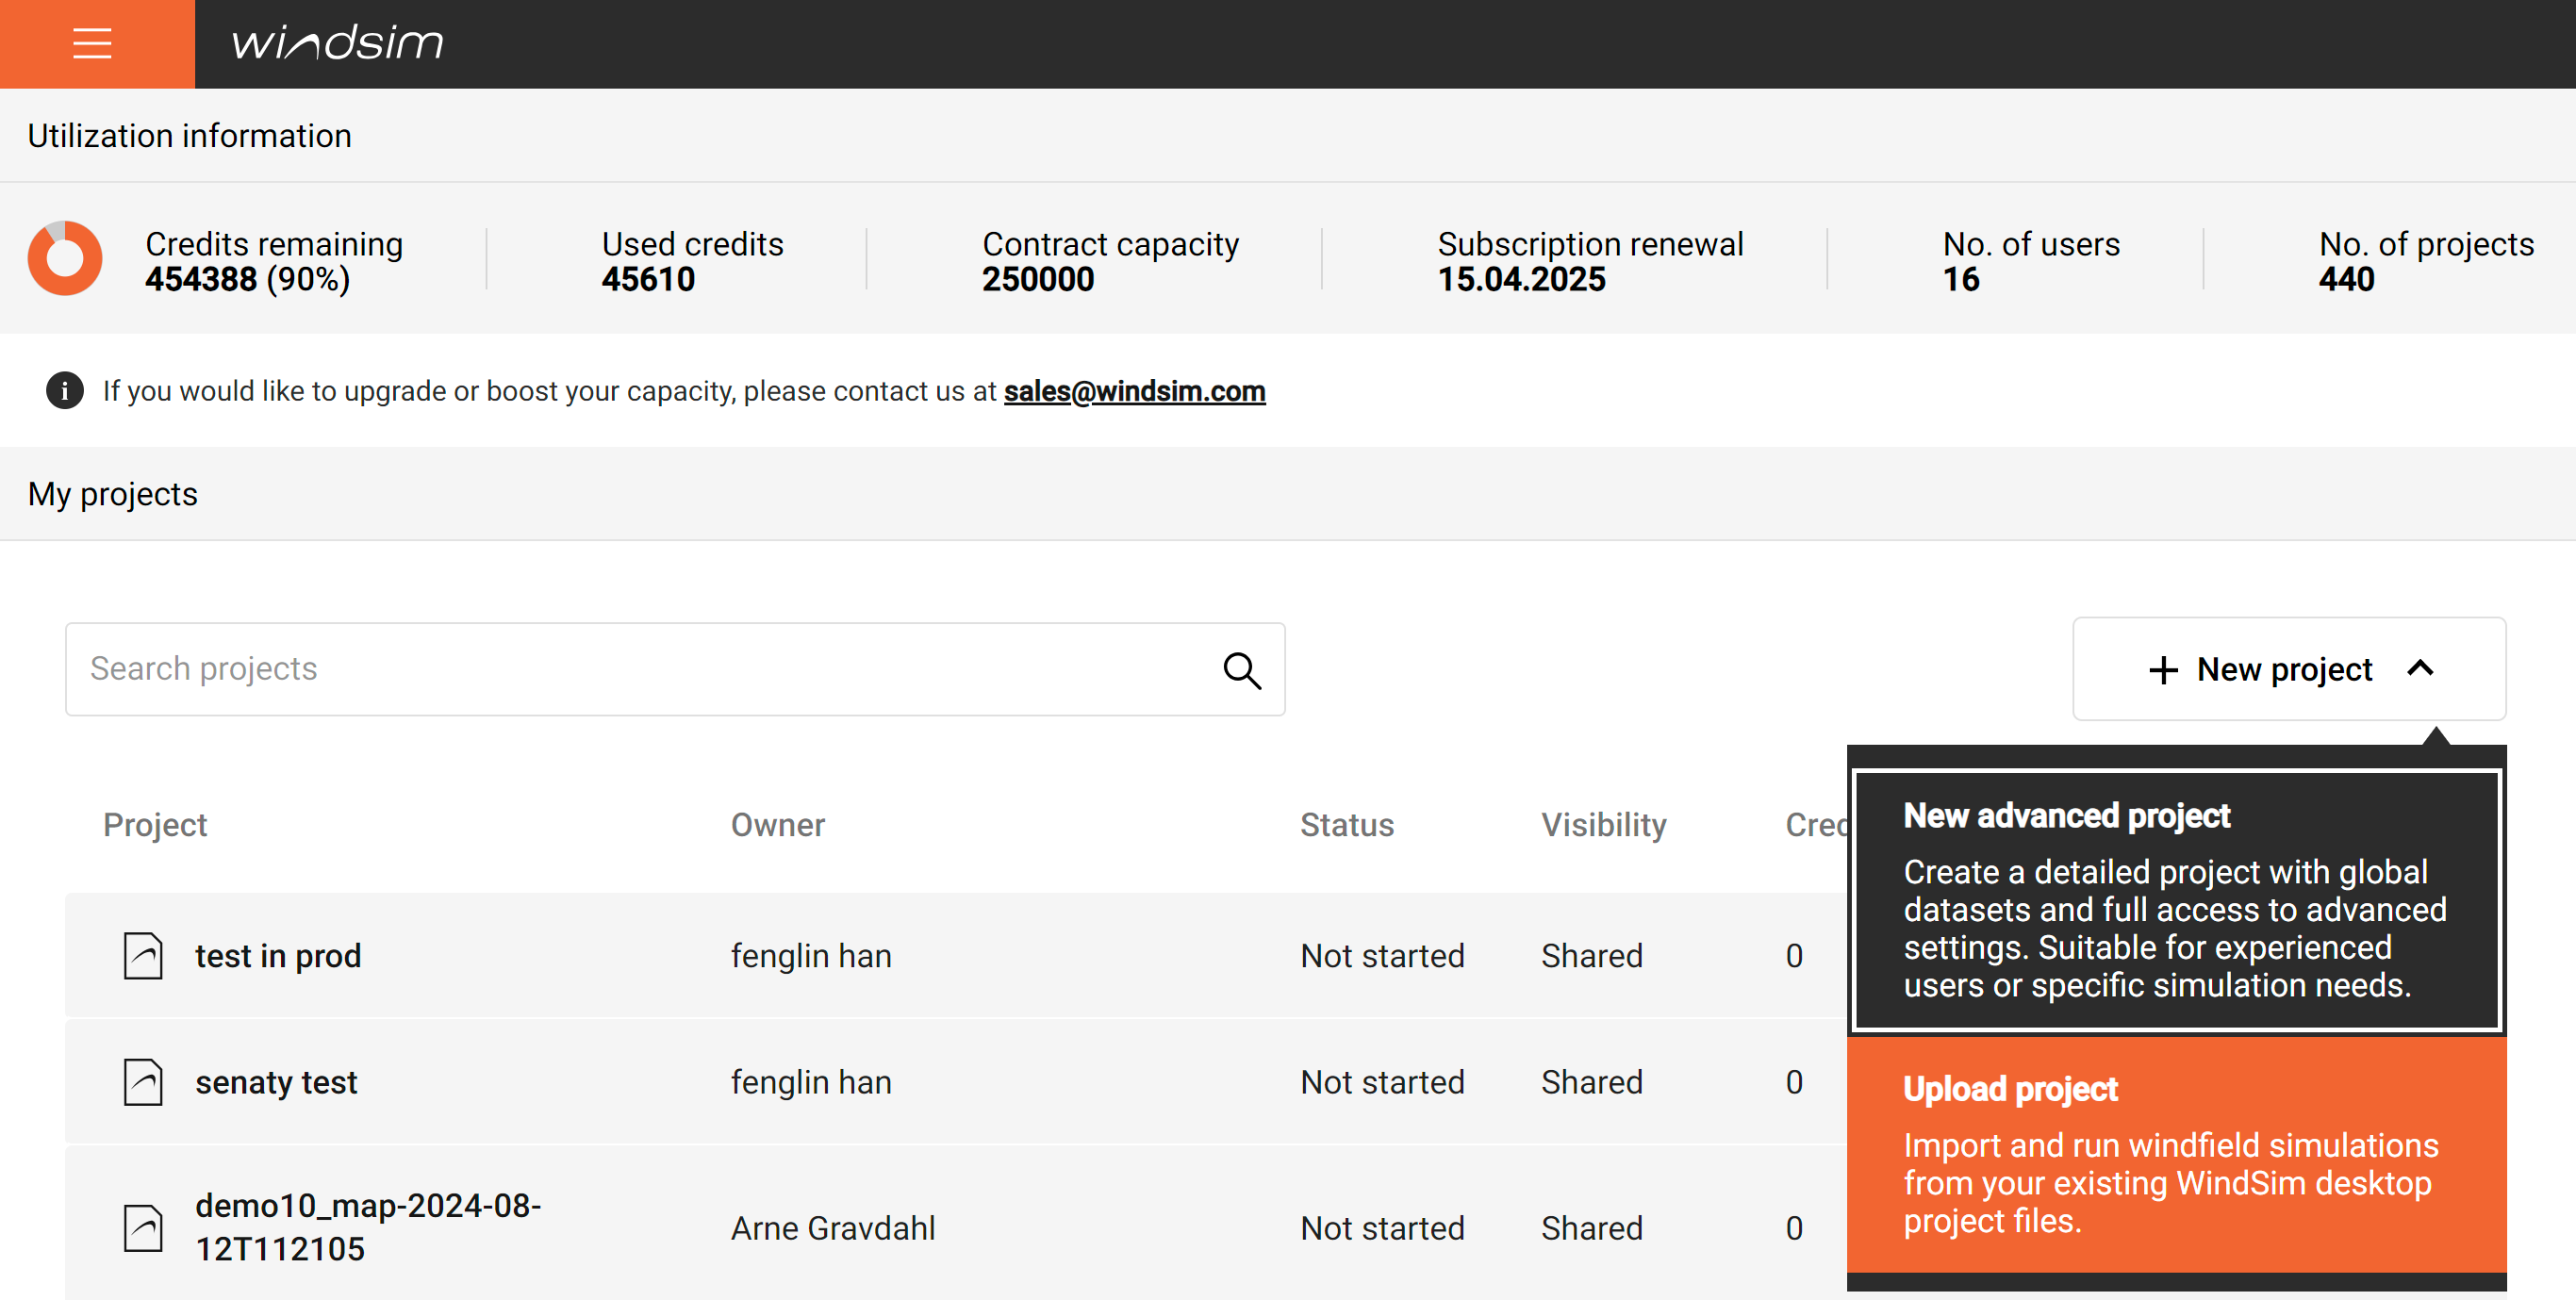Click the plus icon on New project
This screenshot has height=1300, width=2576.
tap(2163, 670)
